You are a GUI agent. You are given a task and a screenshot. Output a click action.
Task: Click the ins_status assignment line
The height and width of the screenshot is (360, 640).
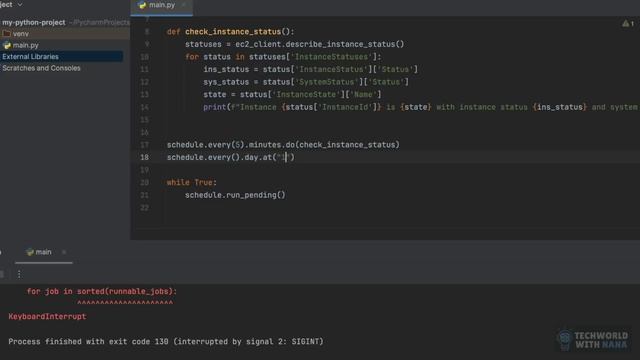click(311, 69)
